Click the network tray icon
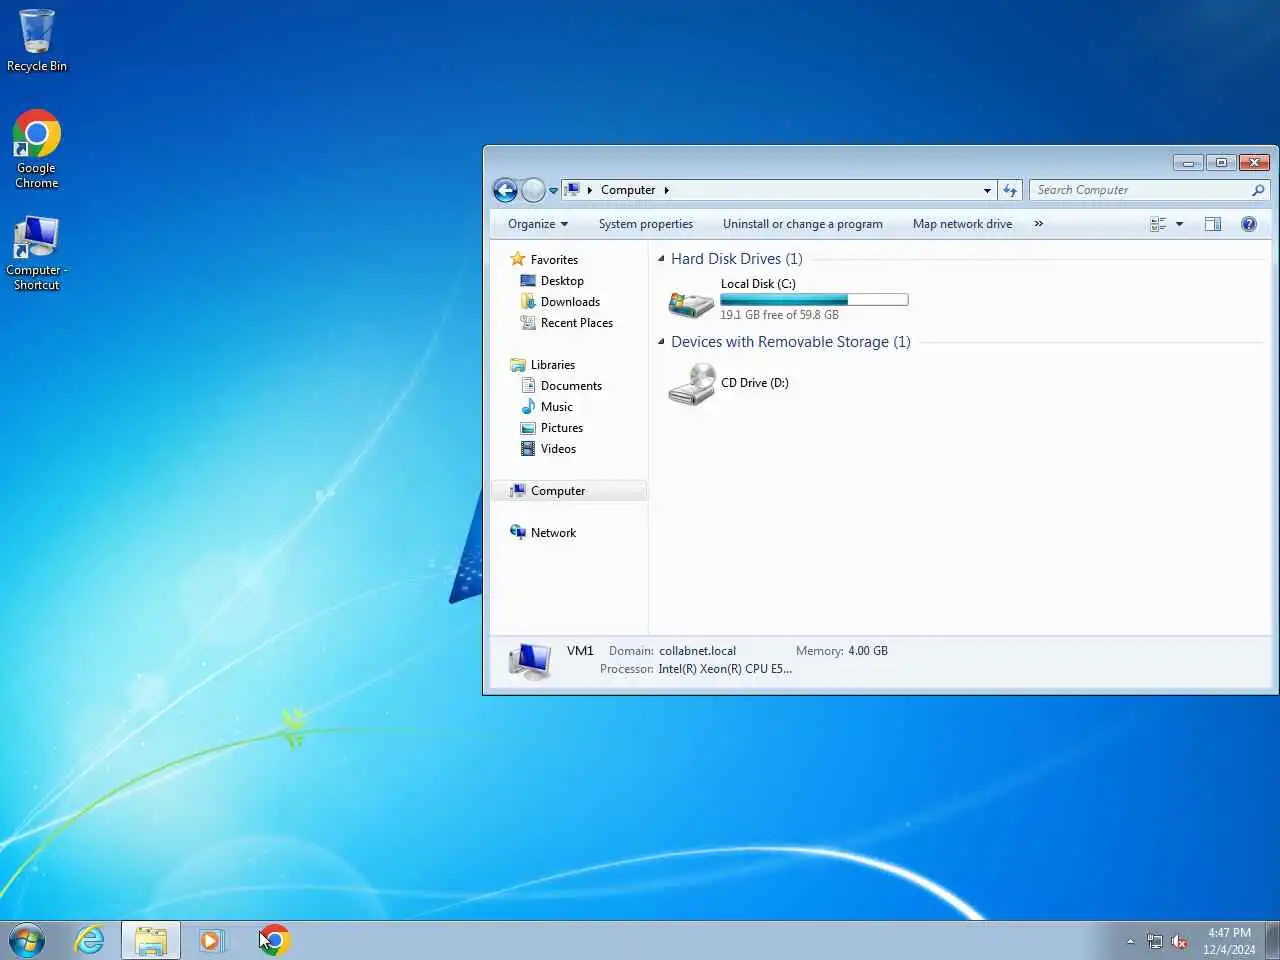The image size is (1280, 960). pos(1155,941)
